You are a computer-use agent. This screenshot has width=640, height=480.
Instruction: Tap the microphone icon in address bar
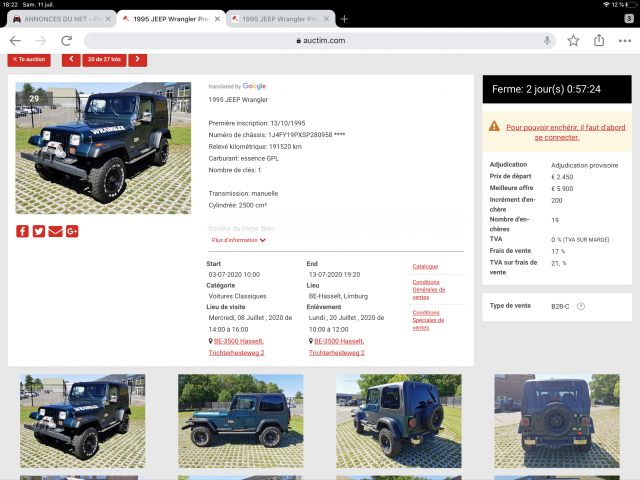[547, 40]
